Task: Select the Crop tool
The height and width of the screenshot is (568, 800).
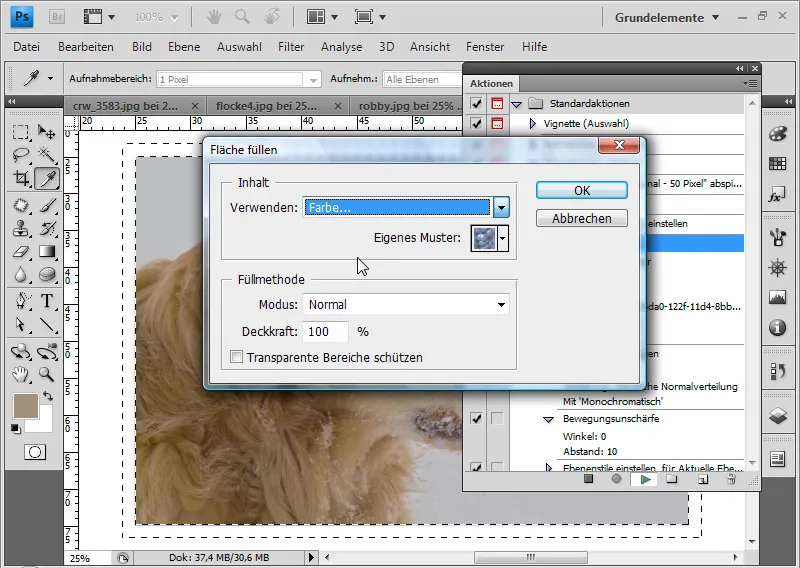Action: click(20, 178)
